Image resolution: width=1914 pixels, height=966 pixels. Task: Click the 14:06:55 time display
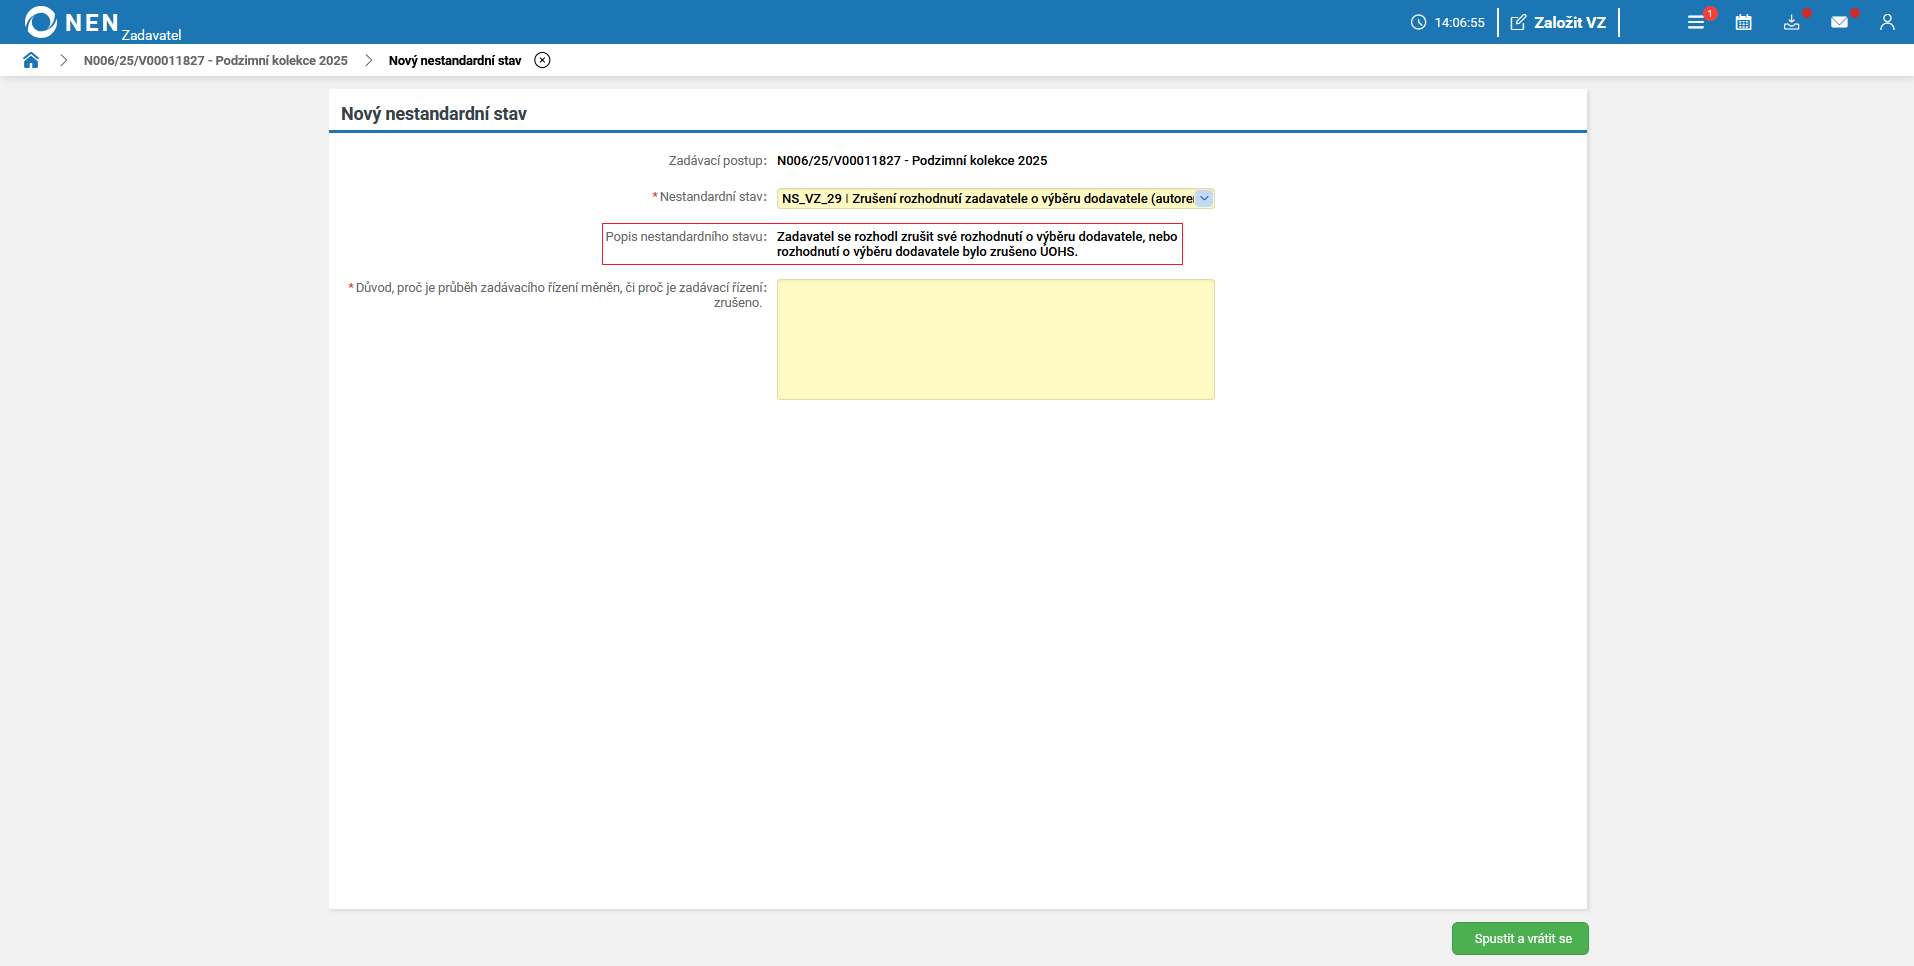tap(1459, 22)
